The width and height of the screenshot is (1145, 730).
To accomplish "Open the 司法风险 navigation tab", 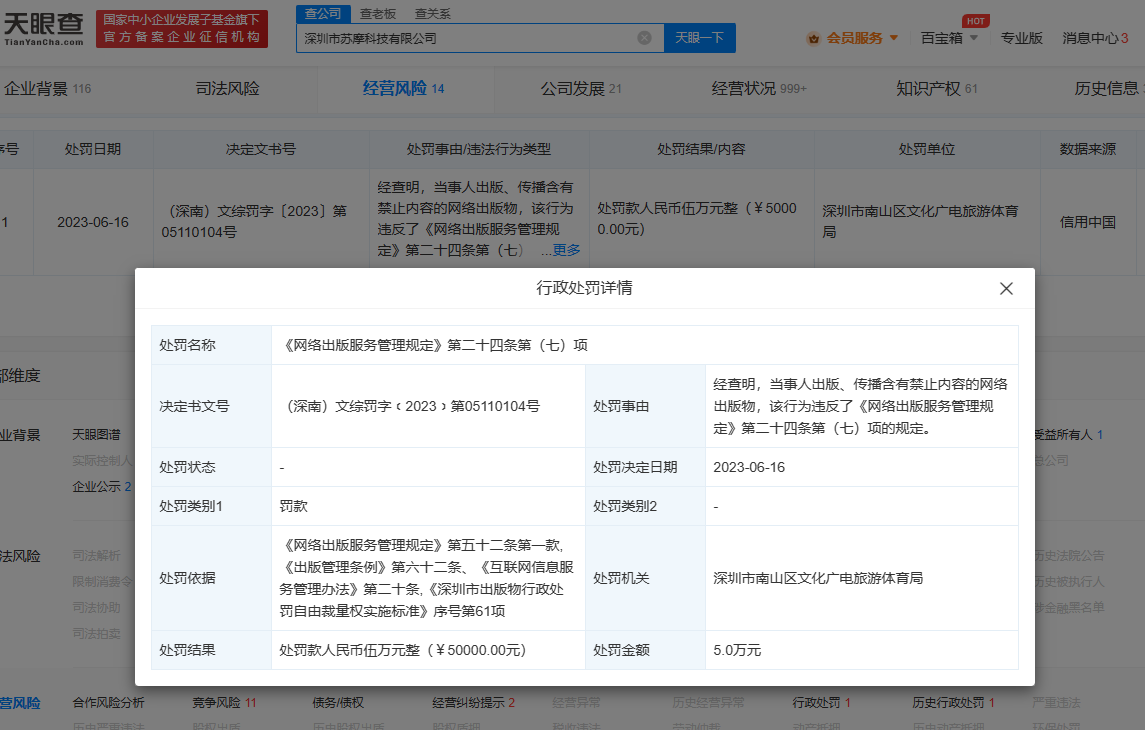I will 227,88.
